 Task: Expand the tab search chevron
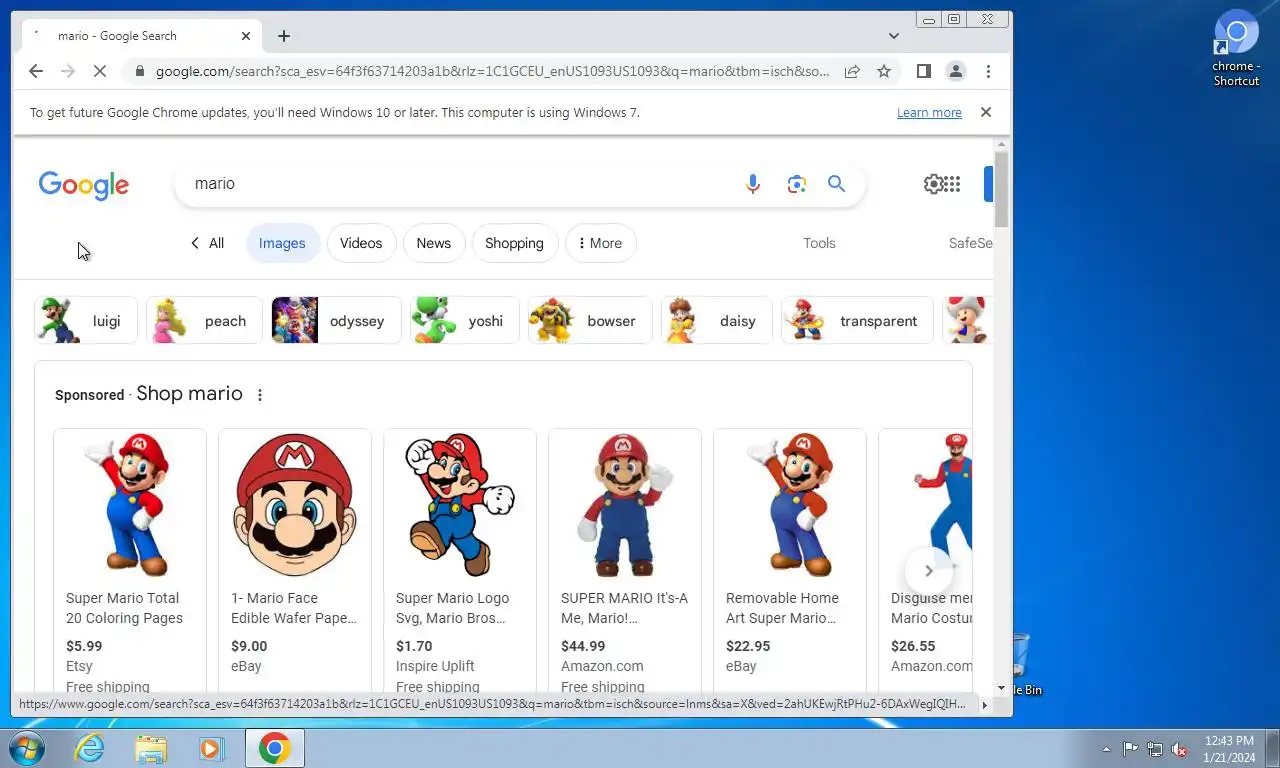click(893, 36)
